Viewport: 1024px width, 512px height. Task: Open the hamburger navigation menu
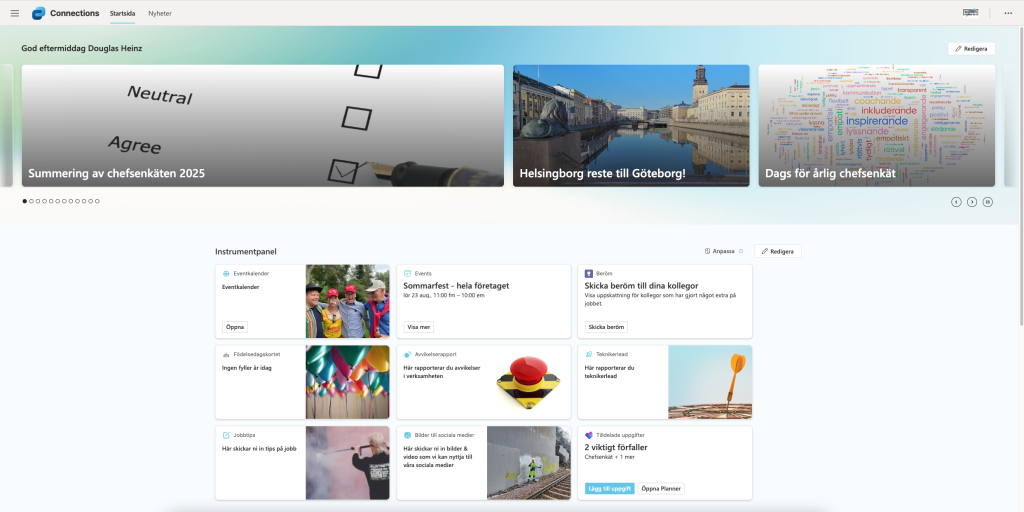click(x=14, y=13)
